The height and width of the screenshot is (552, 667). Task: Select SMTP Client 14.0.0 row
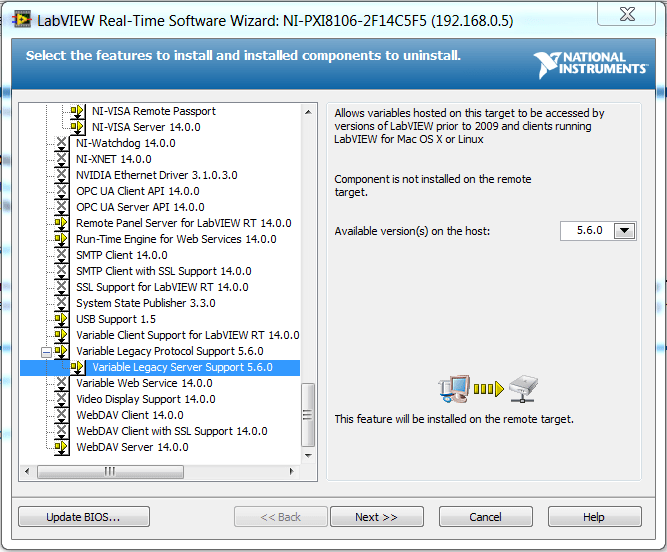tap(122, 255)
